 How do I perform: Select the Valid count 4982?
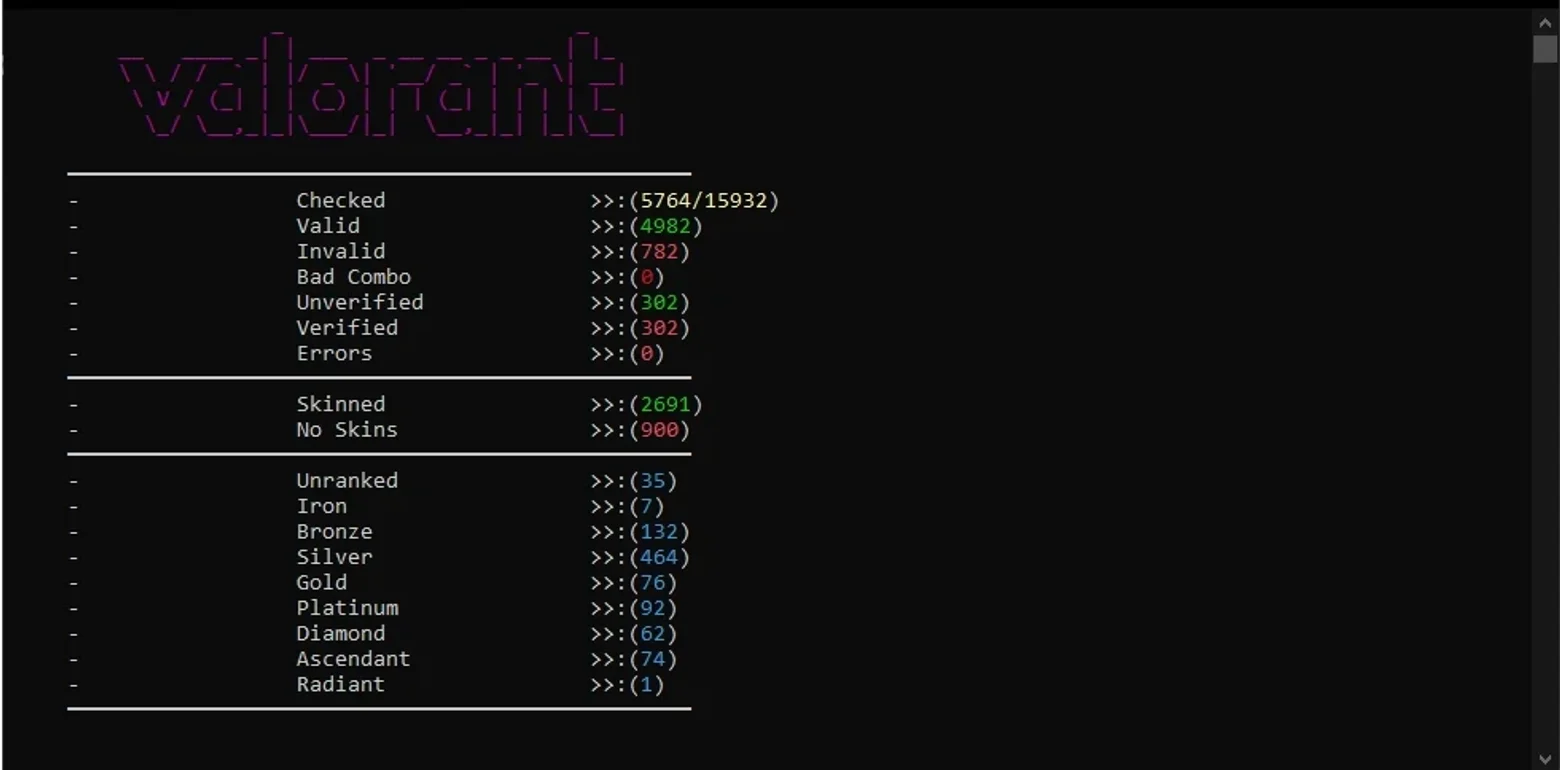(x=665, y=226)
